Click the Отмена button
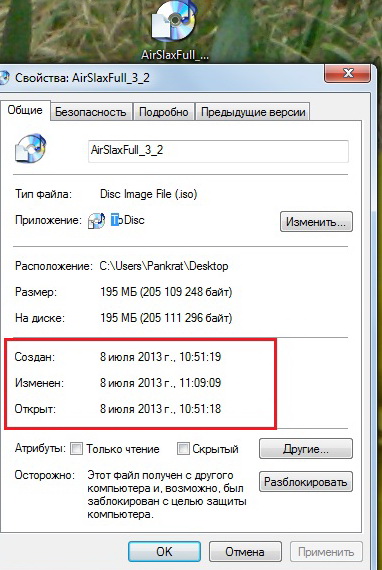382x570 pixels. coord(245,551)
